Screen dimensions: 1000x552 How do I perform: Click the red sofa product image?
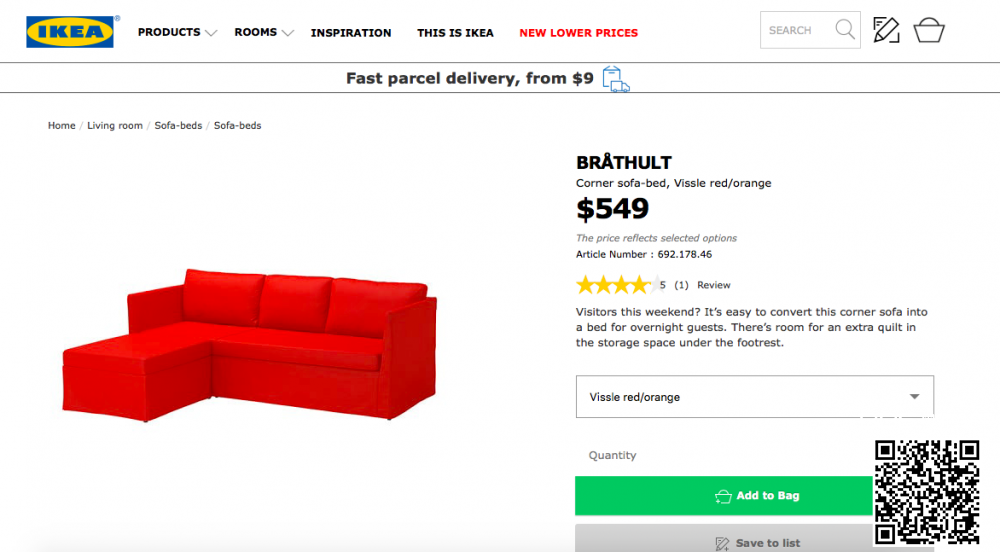pos(250,345)
